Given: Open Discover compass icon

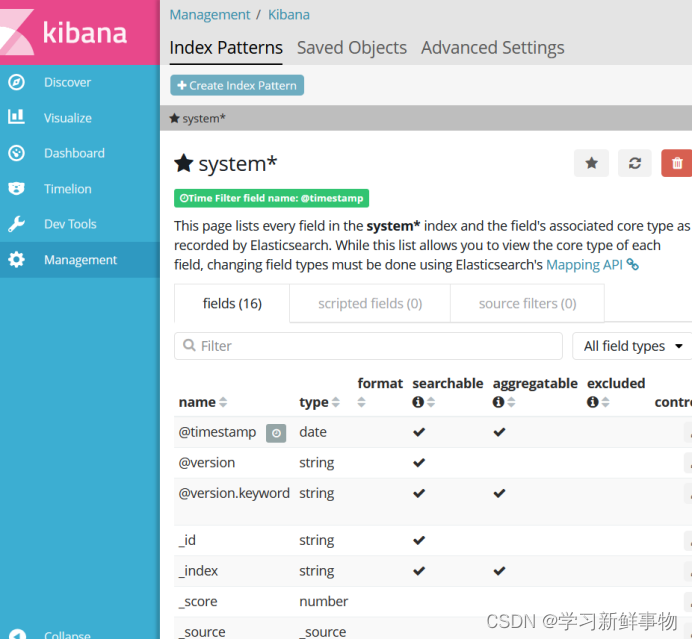Looking at the screenshot, I should click(x=16, y=82).
